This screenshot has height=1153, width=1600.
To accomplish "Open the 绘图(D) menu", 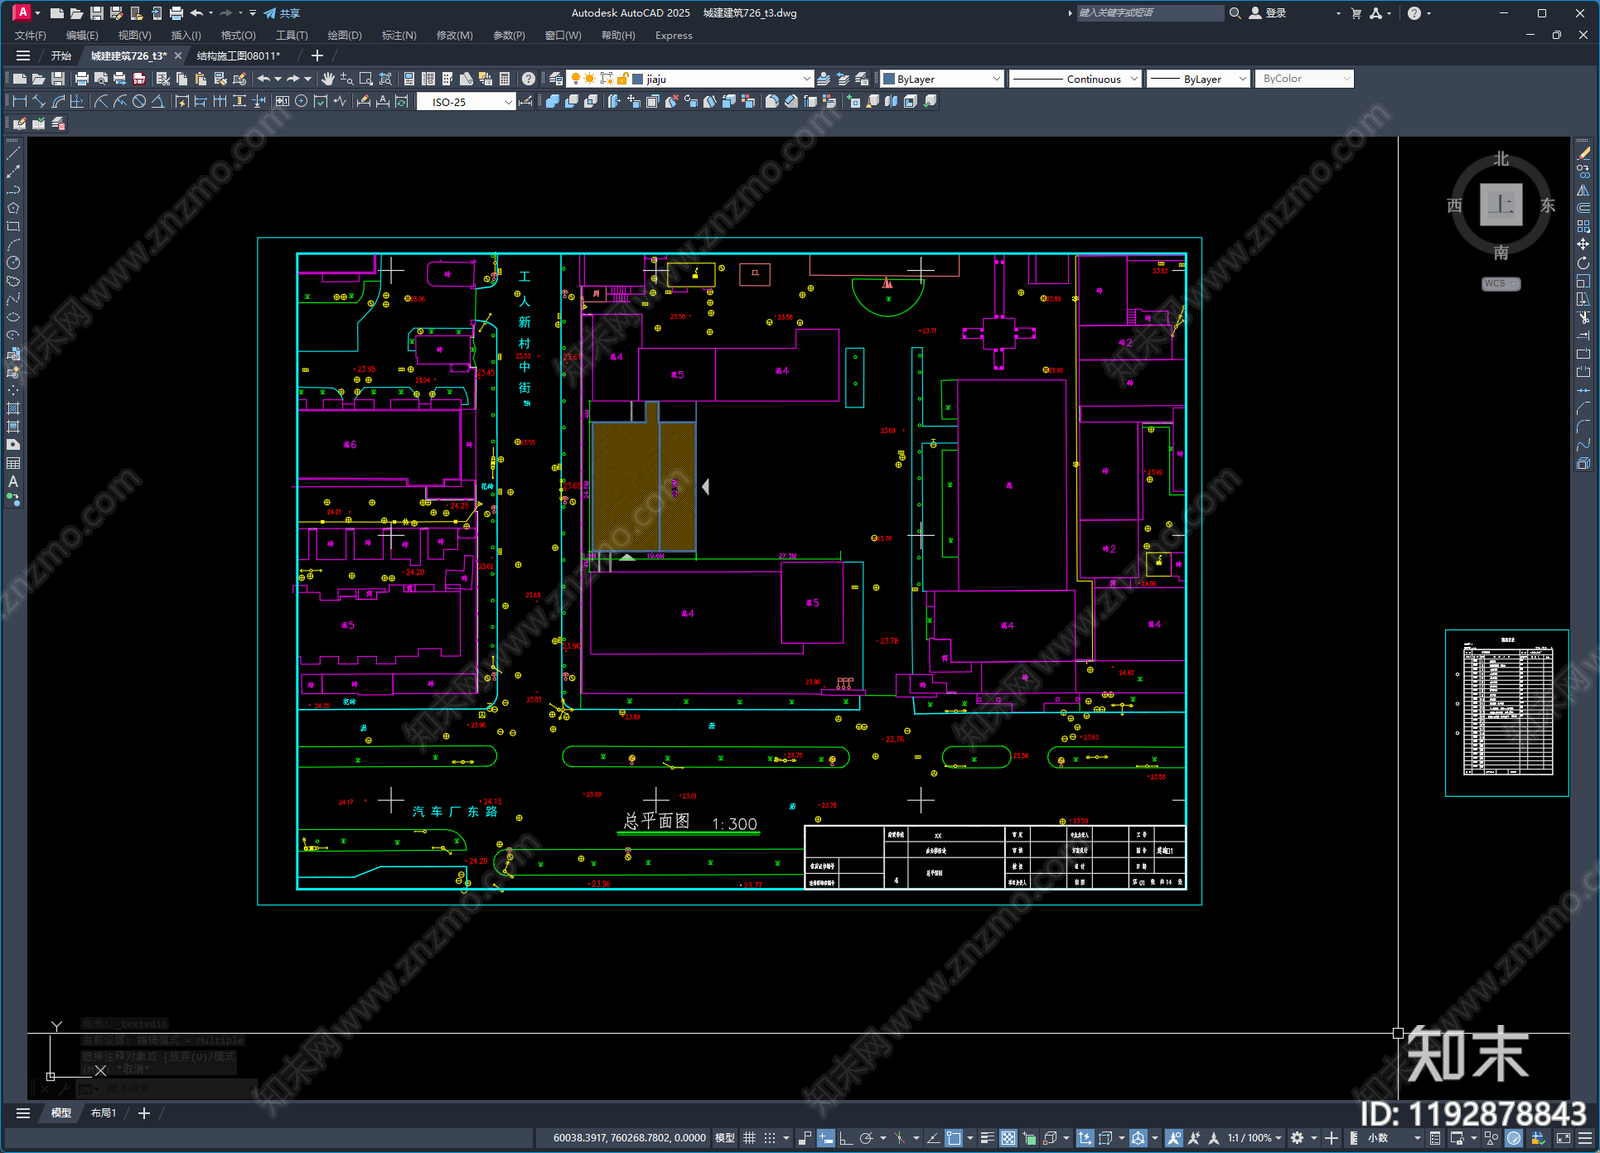I will (344, 35).
